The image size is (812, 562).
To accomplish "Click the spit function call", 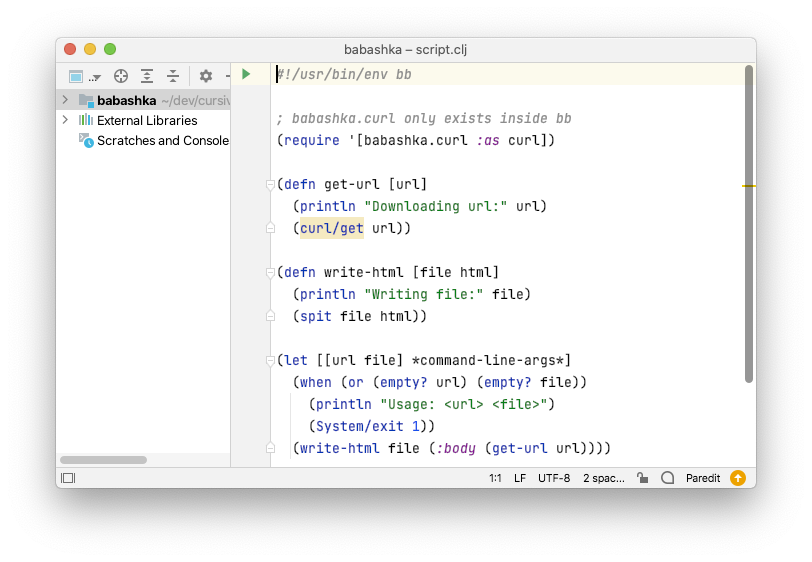I will (316, 316).
